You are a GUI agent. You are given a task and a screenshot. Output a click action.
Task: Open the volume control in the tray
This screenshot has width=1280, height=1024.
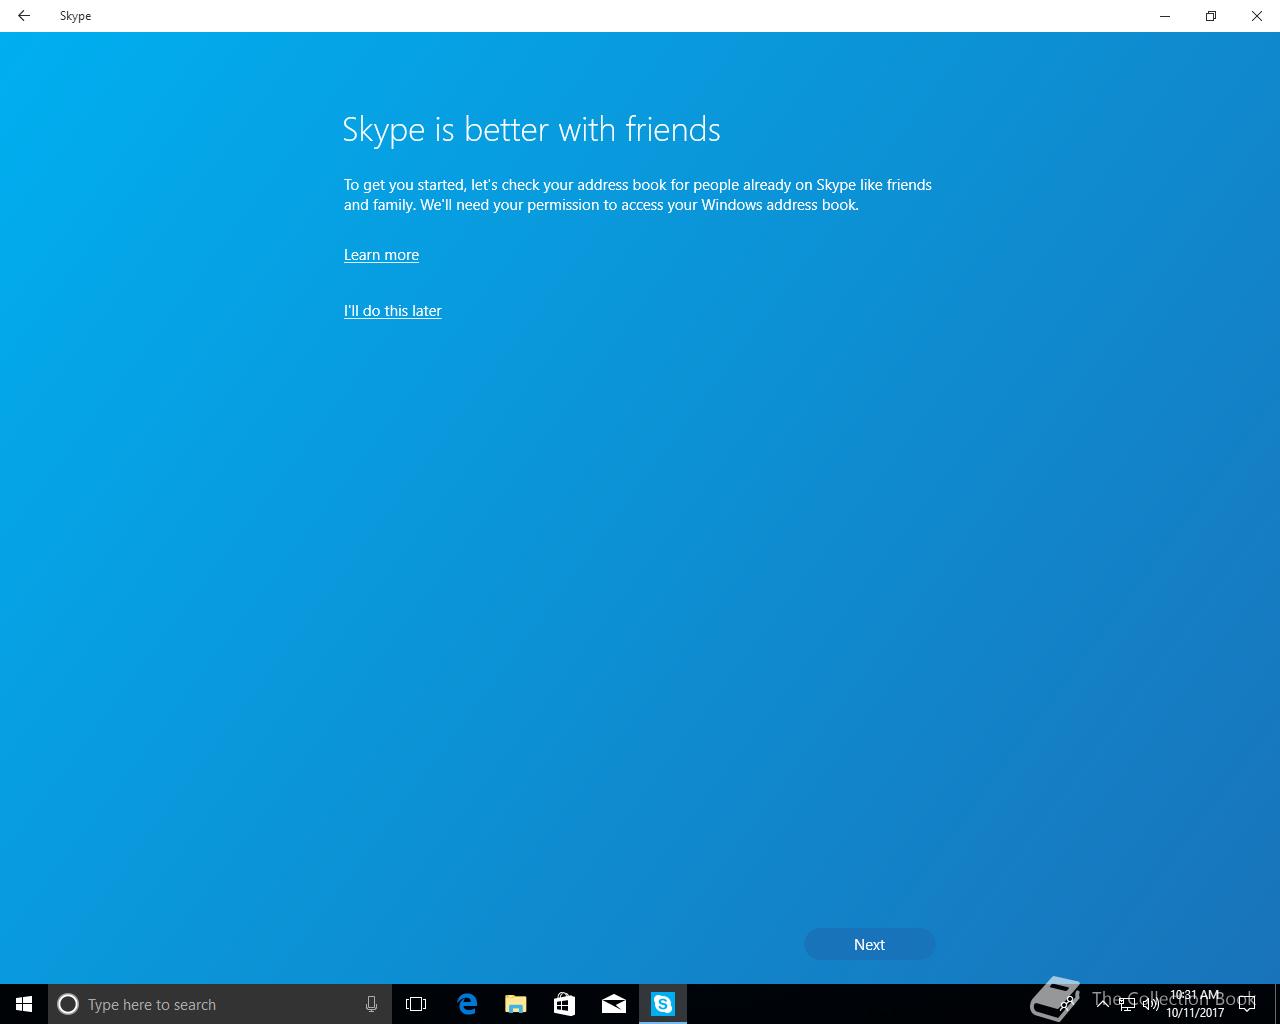tap(1150, 1004)
